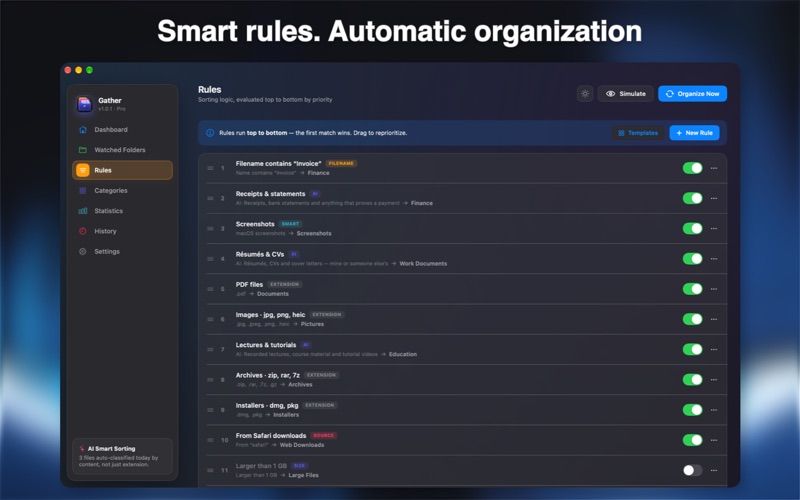
Task: Toggle the PDF files rule switch
Action: click(692, 289)
